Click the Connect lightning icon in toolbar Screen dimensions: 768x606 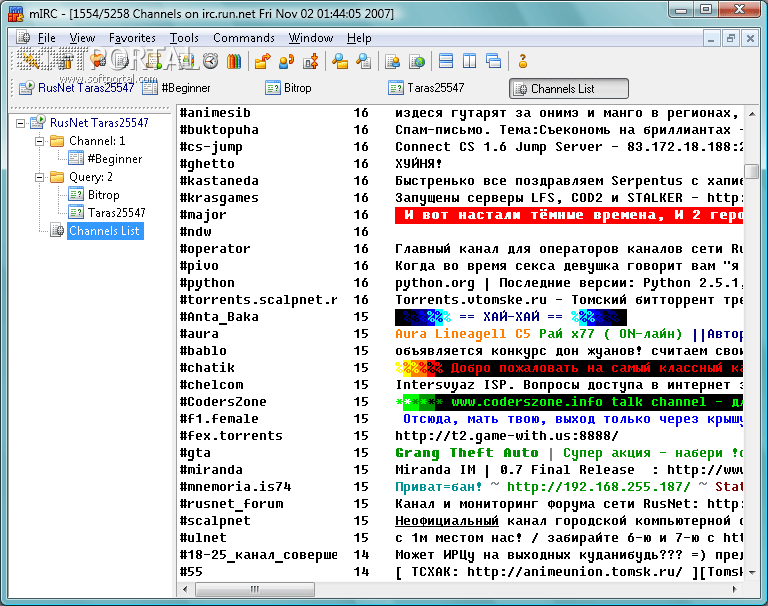tap(30, 62)
